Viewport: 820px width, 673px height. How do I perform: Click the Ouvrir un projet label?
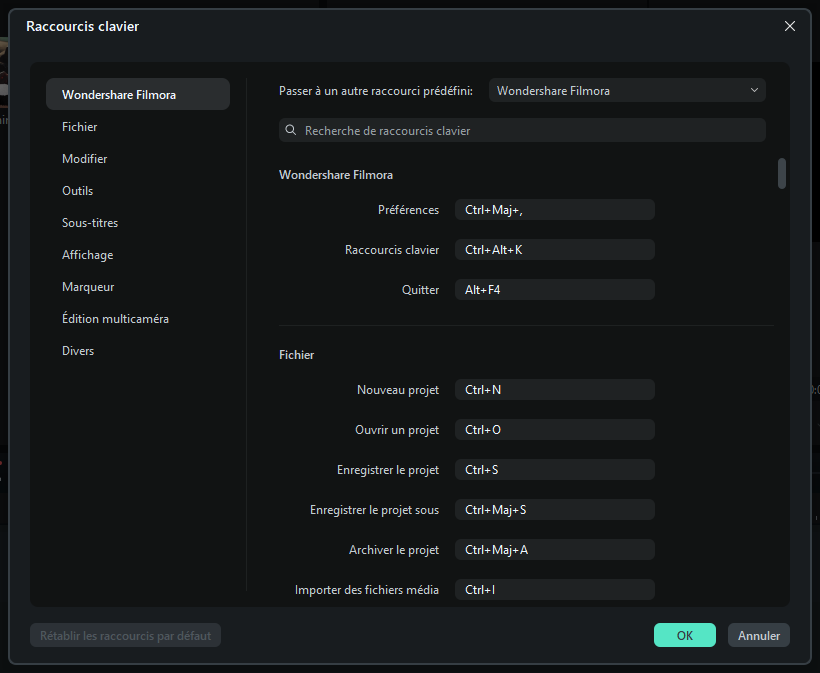point(397,430)
